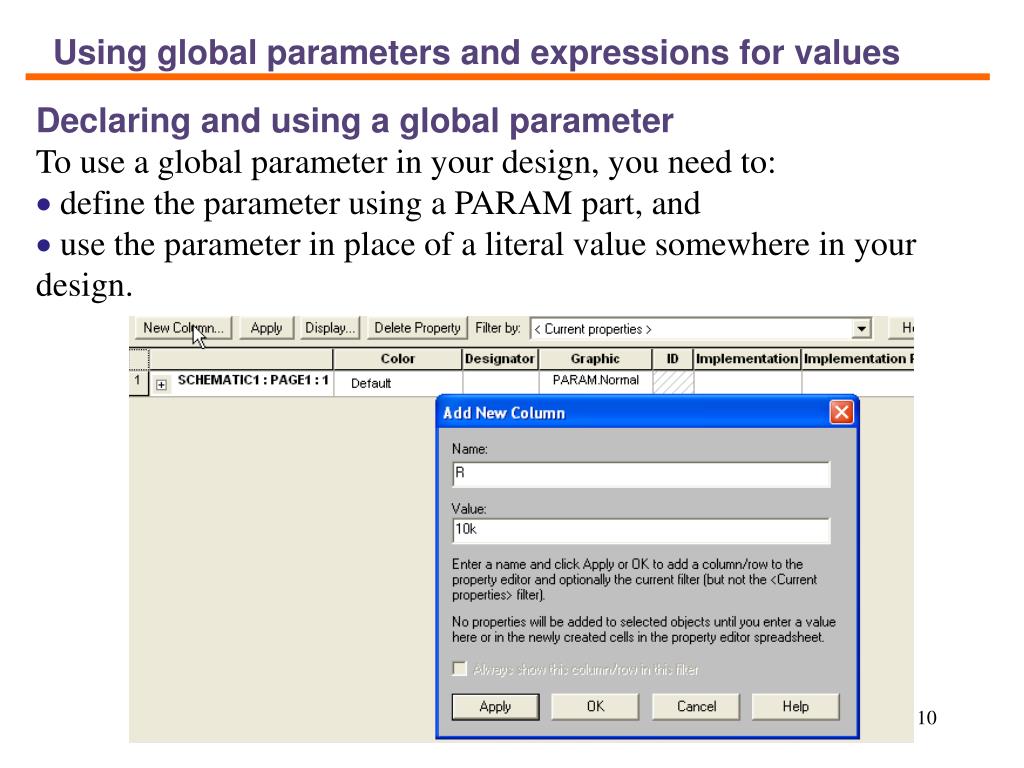Click the ID column header
Viewport: 1024px width, 768px height.
673,359
